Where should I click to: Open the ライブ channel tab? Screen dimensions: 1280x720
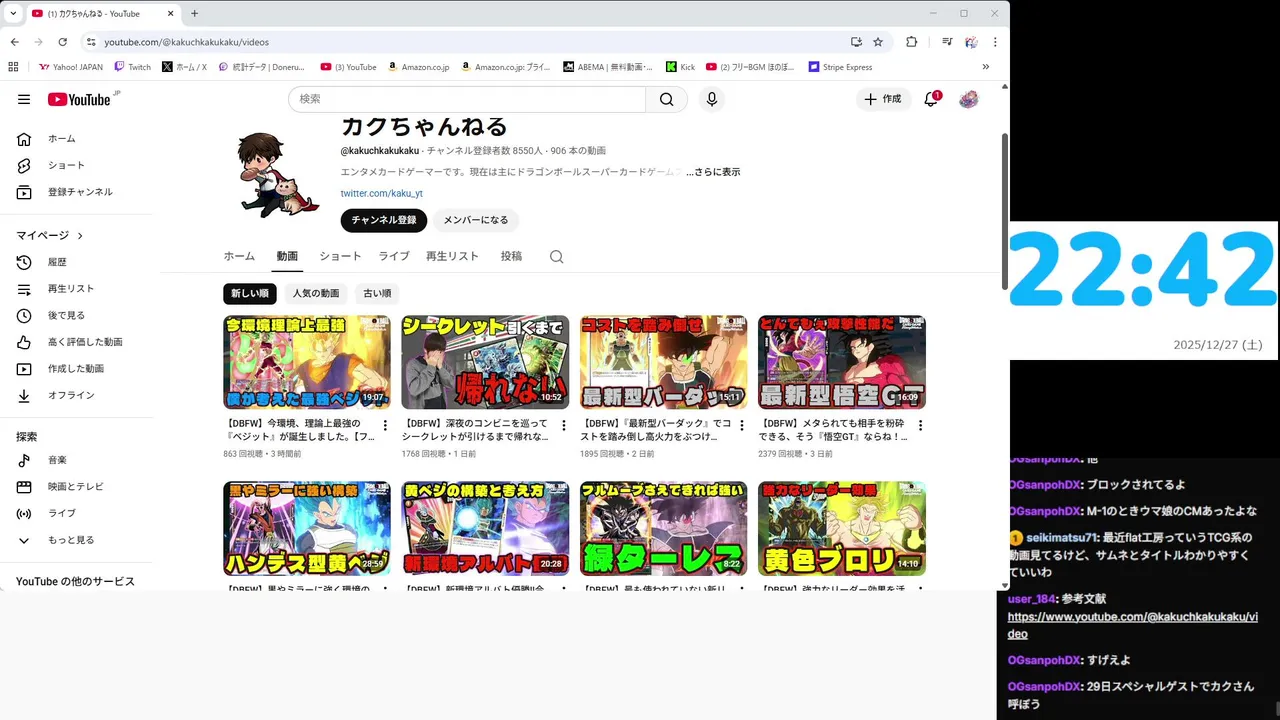[x=394, y=256]
